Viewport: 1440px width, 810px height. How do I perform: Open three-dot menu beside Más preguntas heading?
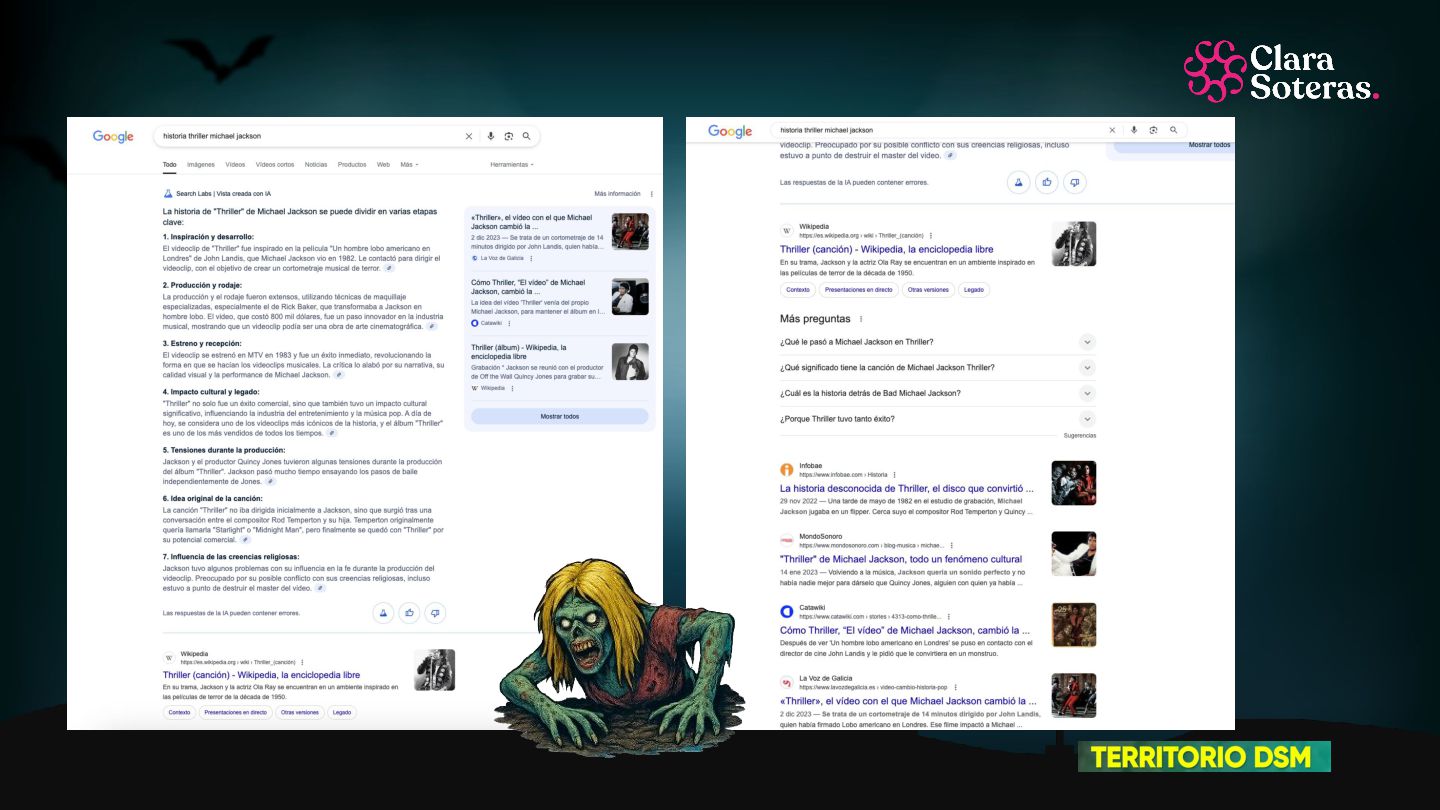[x=861, y=319]
